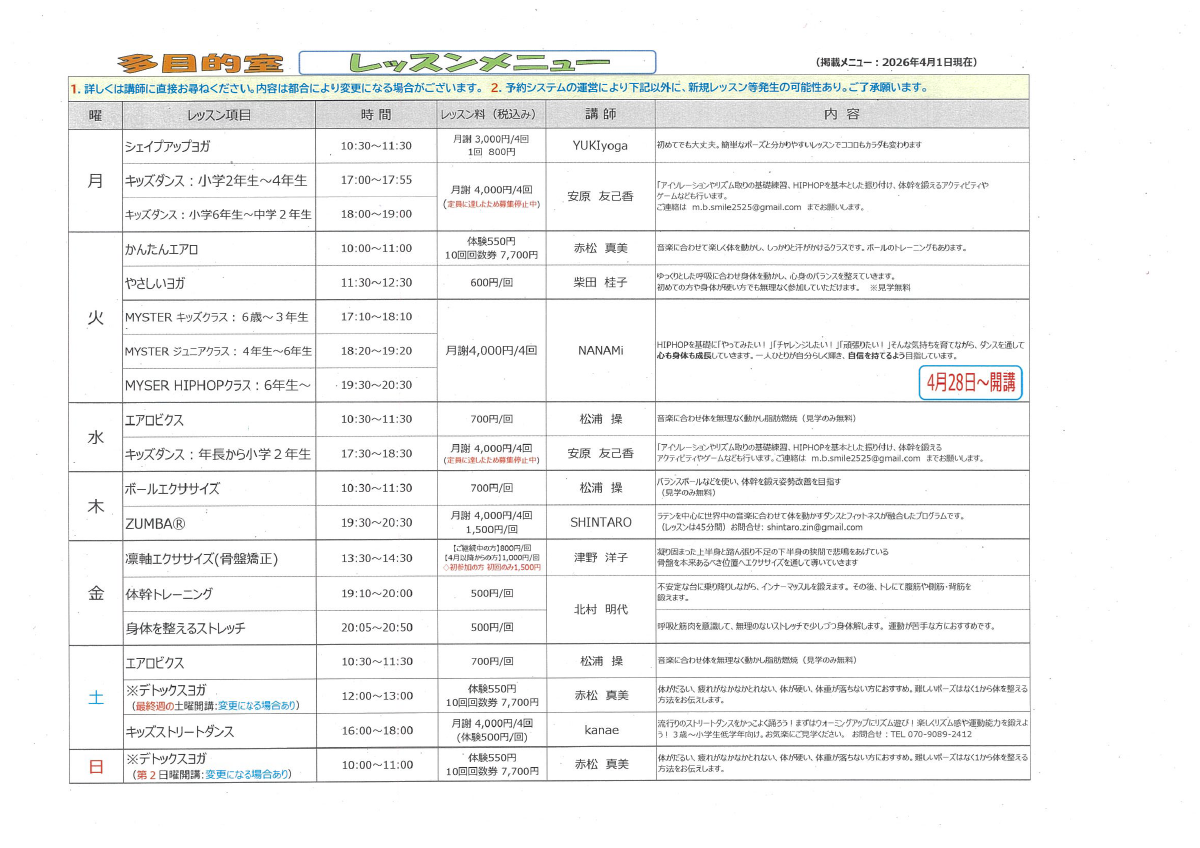Click the 20:05～20:50 time cell
1200x848 pixels.
coord(376,629)
